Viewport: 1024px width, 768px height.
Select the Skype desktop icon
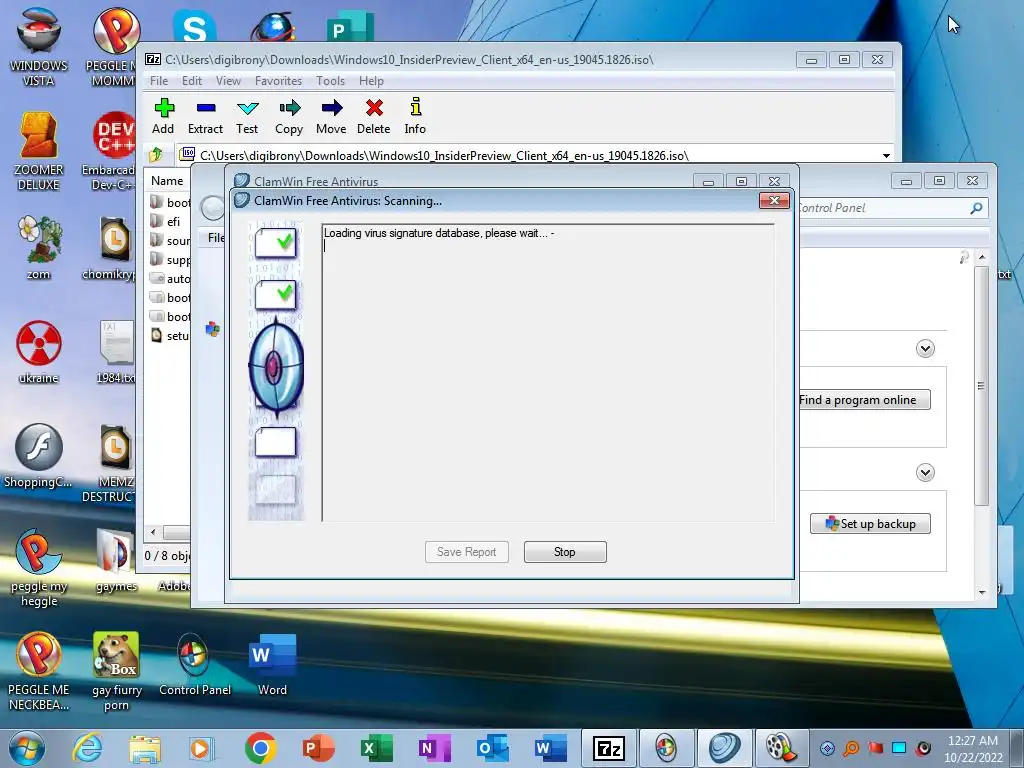click(194, 27)
